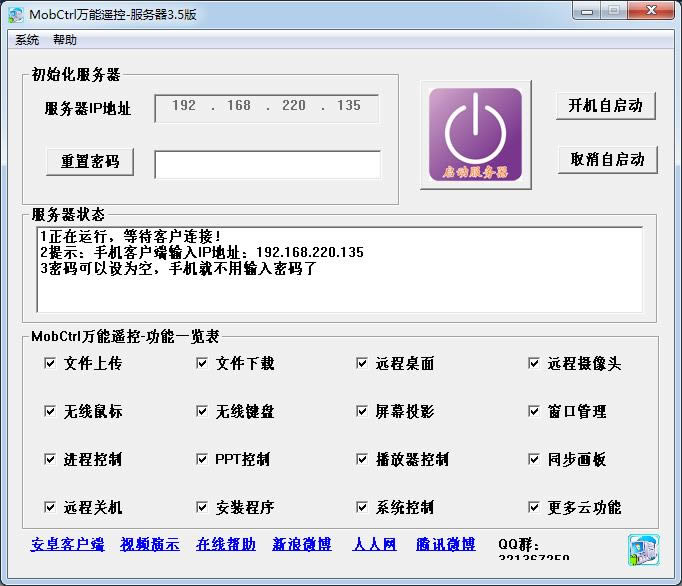
Task: Click the computer icon at bottom right
Action: point(642,549)
